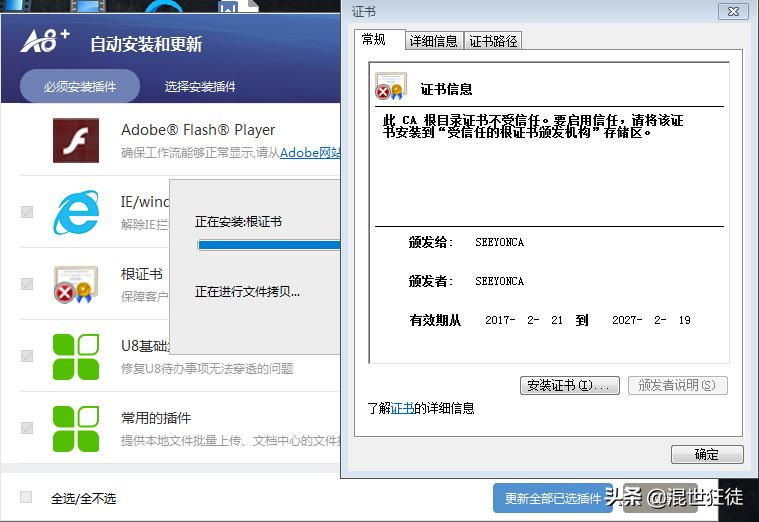The height and width of the screenshot is (522, 759).
Task: Click the U8 green squares icon
Action: pos(76,357)
